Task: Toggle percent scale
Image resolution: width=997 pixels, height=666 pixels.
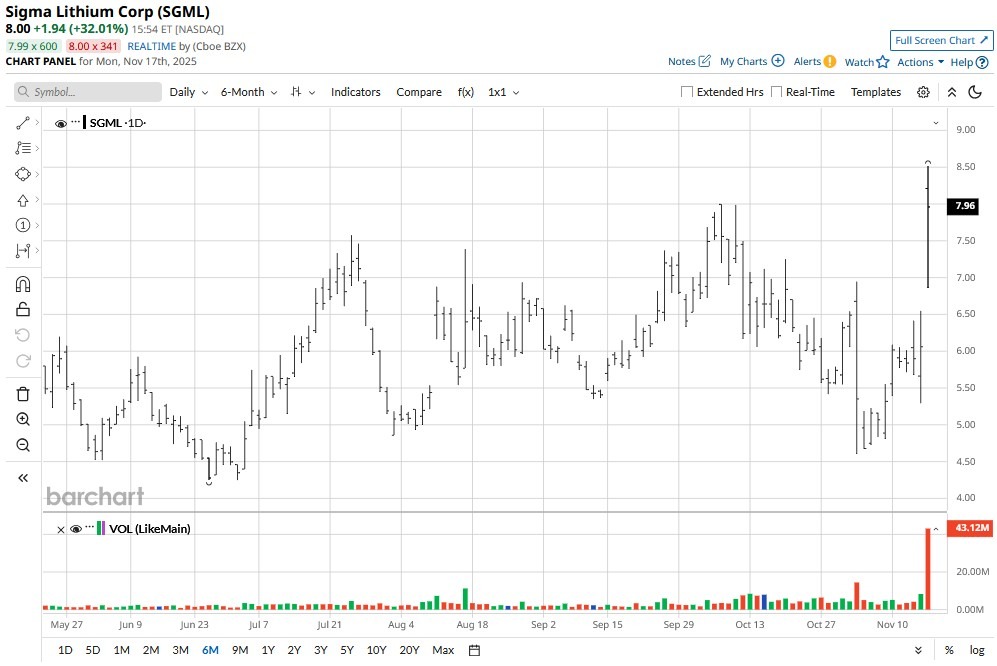Action: coord(949,650)
